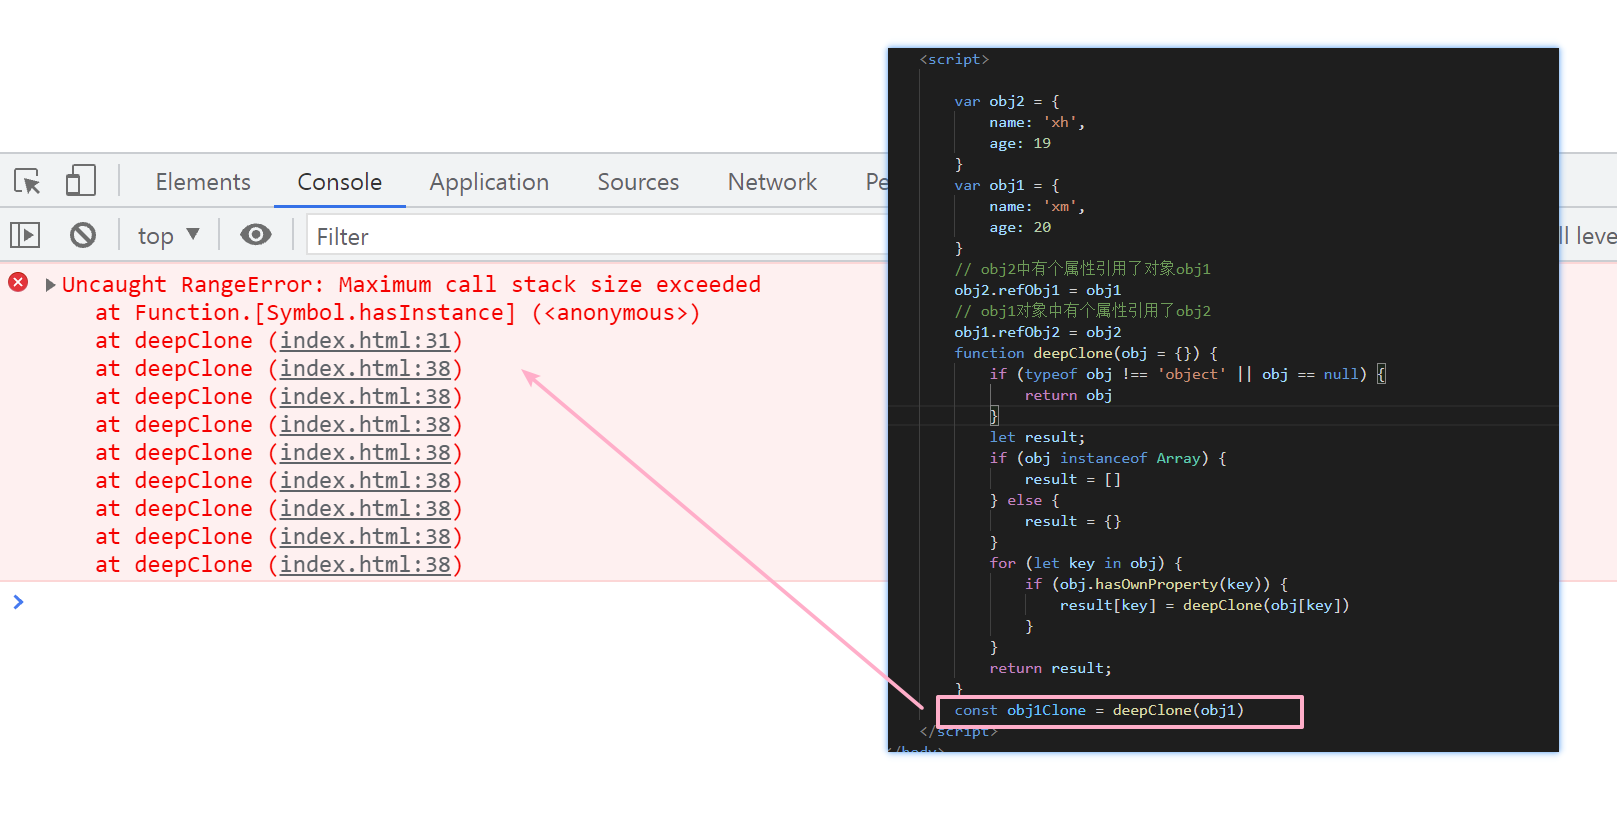Open the Application tab
The width and height of the screenshot is (1617, 813).
pyautogui.click(x=489, y=182)
